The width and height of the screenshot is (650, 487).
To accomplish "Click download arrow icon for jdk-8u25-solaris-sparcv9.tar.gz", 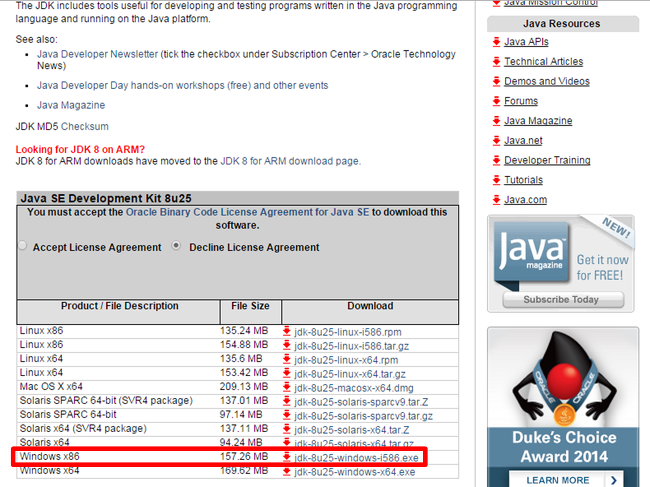I will pos(286,416).
